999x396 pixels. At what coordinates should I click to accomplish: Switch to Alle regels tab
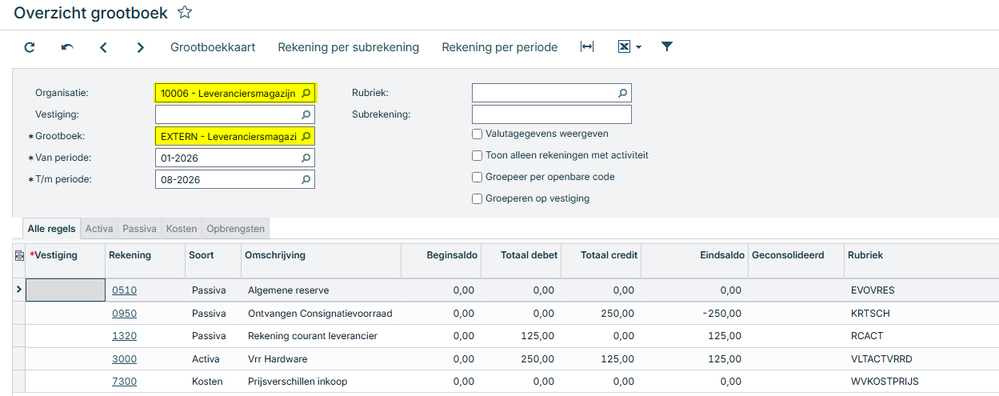[x=52, y=228]
